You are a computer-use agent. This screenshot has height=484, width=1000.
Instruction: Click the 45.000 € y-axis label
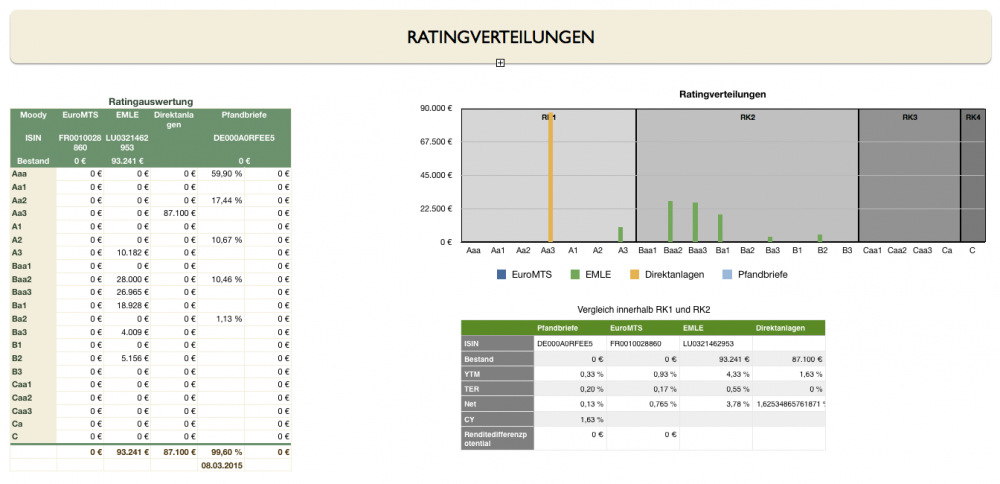(x=436, y=175)
